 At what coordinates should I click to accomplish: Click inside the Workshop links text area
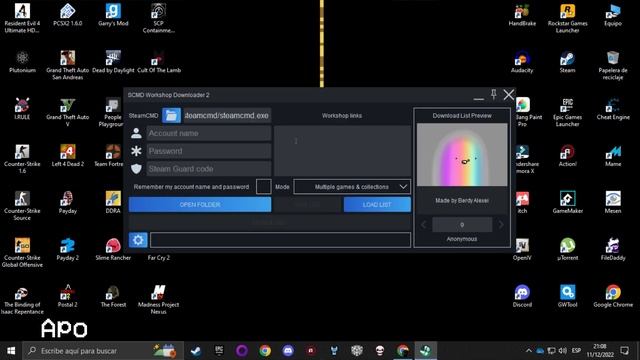tap(342, 151)
